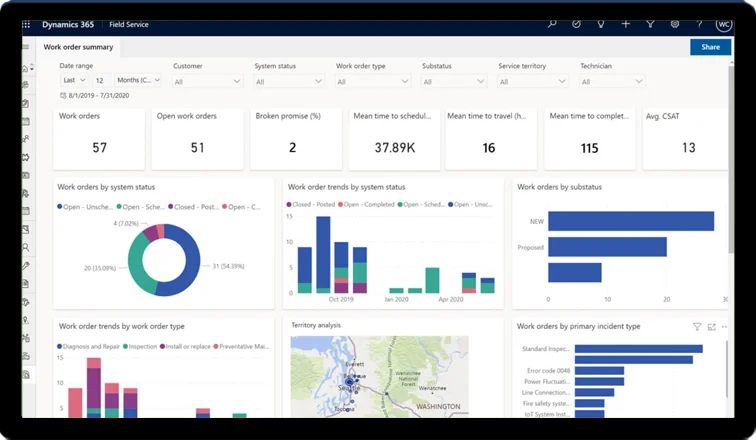
Task: Toggle 'Open - Completed' legend in trends chart
Action: (366, 204)
